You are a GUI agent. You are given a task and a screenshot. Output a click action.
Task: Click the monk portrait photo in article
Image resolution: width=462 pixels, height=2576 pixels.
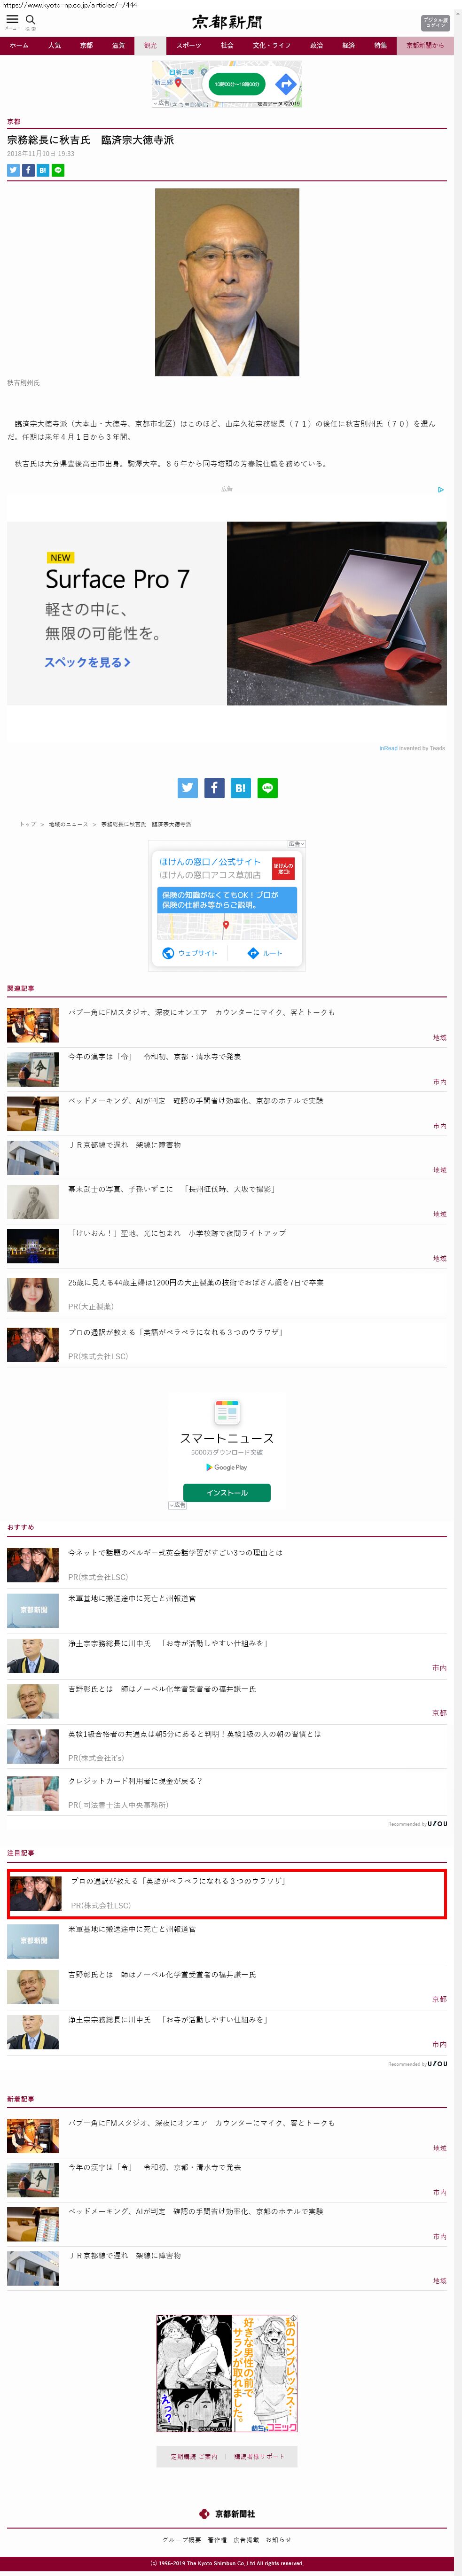point(227,282)
